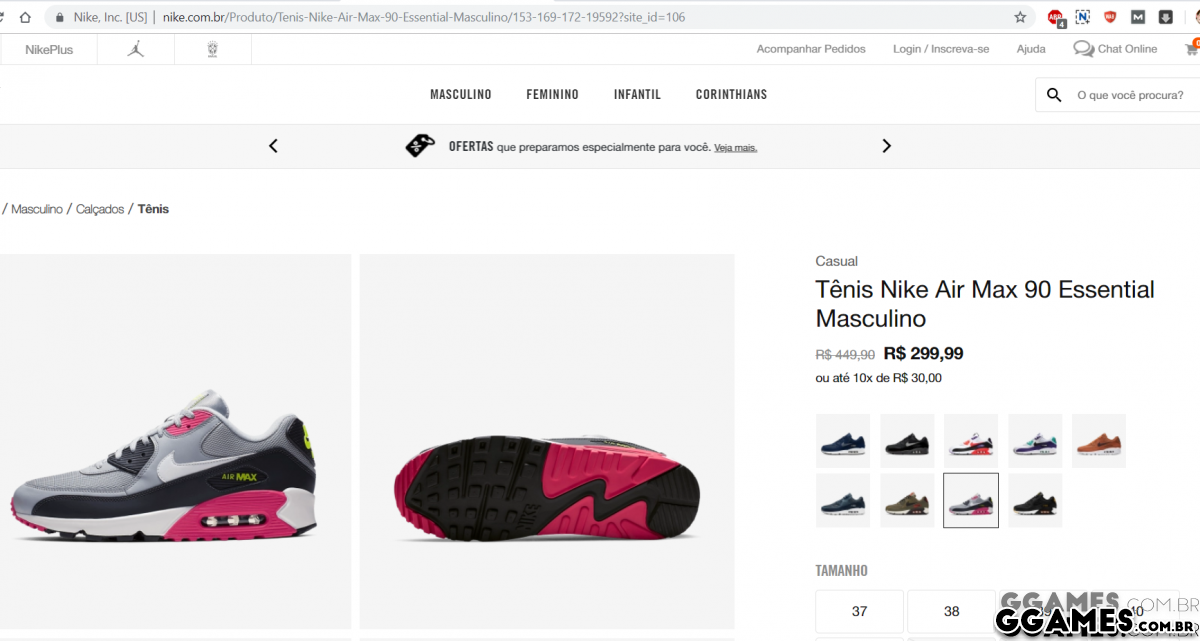Click the search field O que você procura
Viewport: 1200px width, 641px height.
[1130, 95]
